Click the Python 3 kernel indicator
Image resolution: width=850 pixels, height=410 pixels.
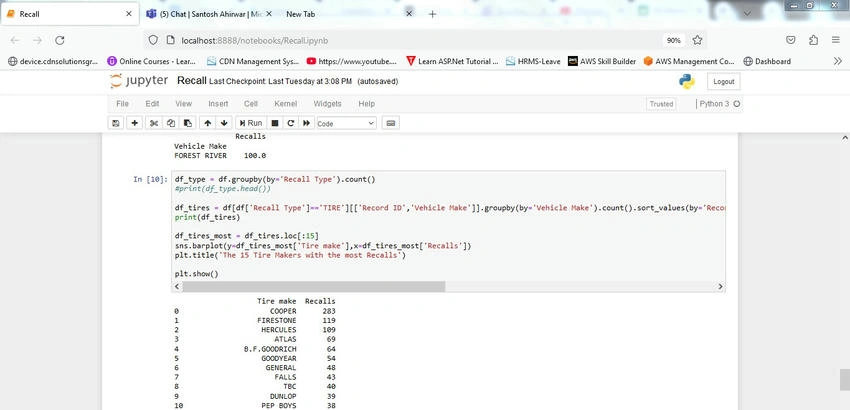click(719, 104)
